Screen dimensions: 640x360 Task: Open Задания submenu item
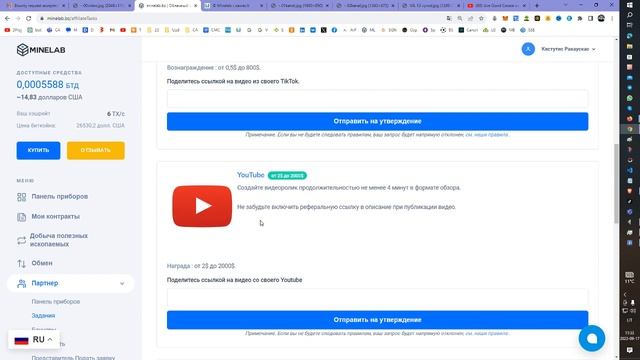[x=43, y=316]
